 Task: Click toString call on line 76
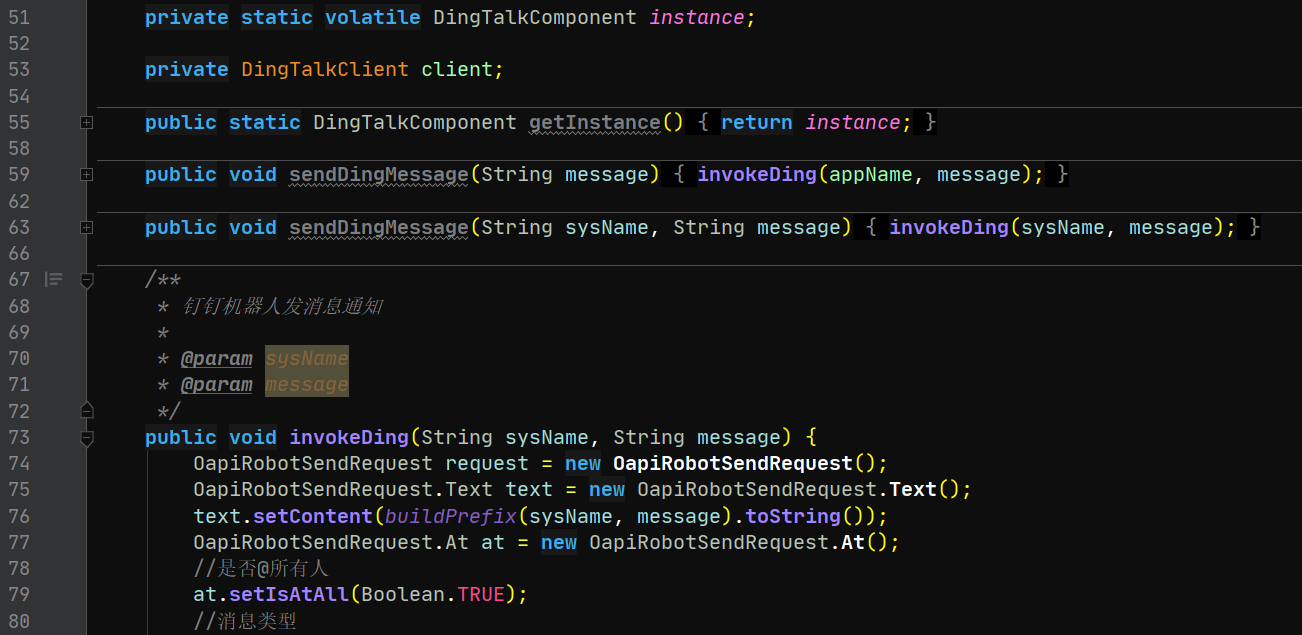(793, 516)
